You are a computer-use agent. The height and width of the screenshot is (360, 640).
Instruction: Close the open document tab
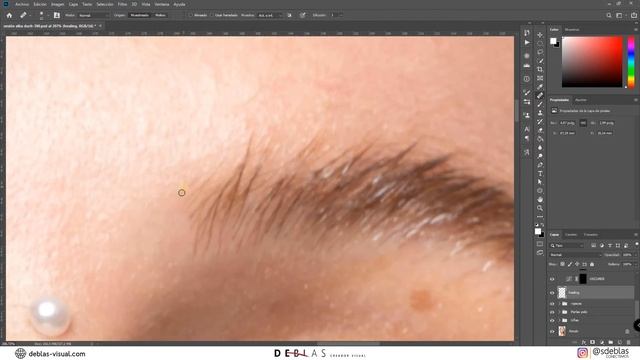tap(100, 26)
